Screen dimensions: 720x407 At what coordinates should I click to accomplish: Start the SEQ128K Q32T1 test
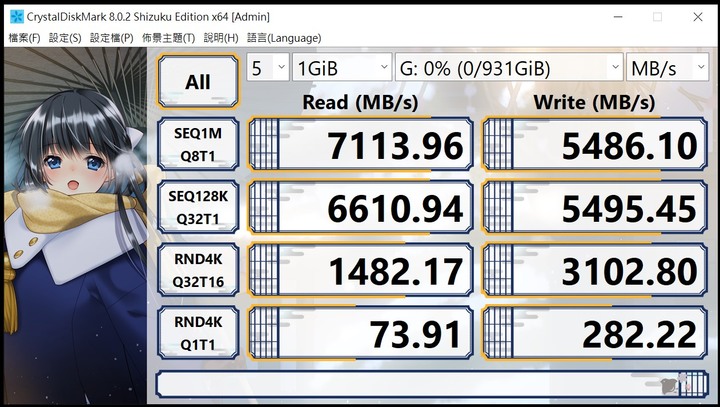pos(198,207)
